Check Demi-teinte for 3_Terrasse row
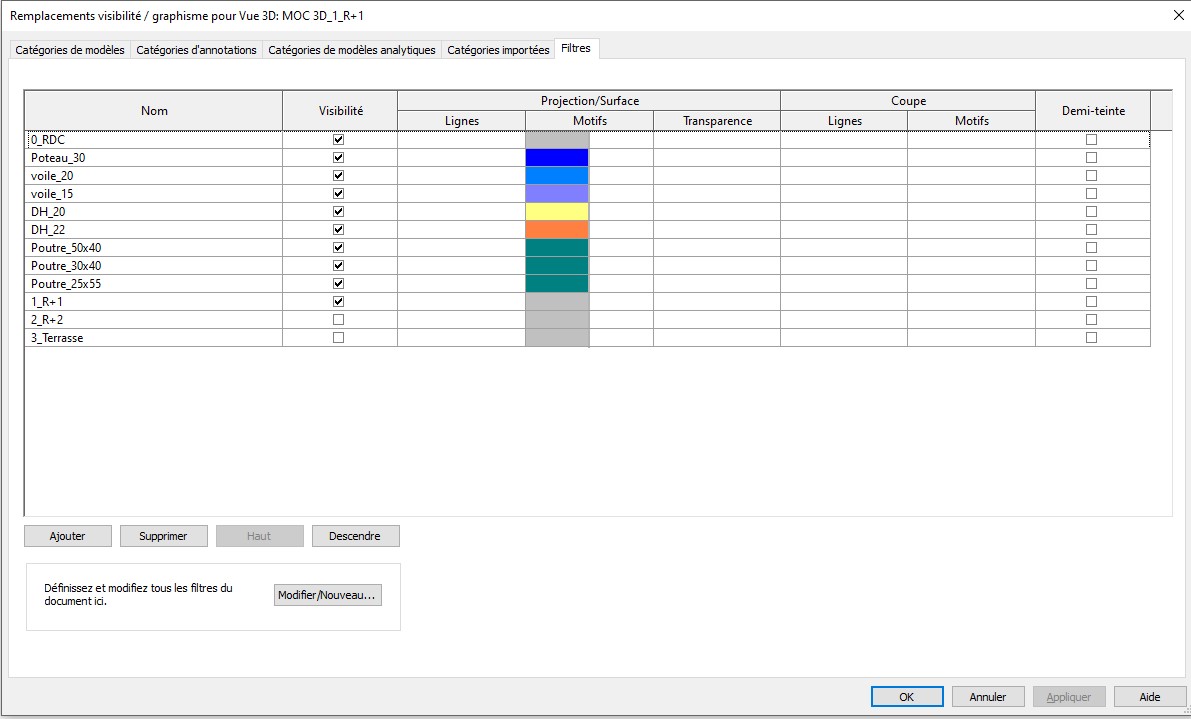Image resolution: width=1191 pixels, height=719 pixels. (1091, 338)
